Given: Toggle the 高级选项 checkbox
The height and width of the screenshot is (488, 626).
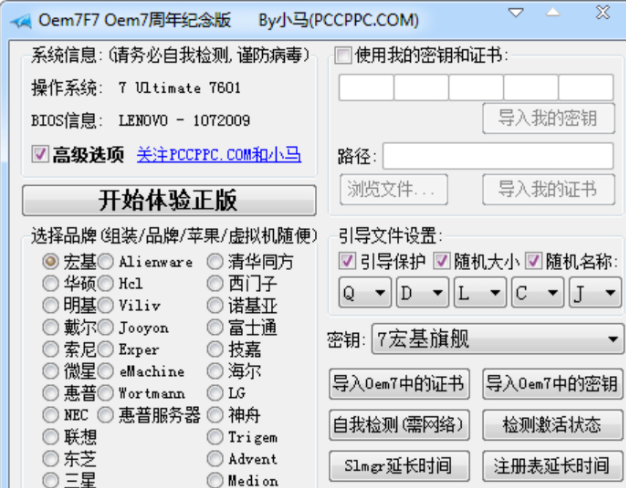Looking at the screenshot, I should point(41,154).
